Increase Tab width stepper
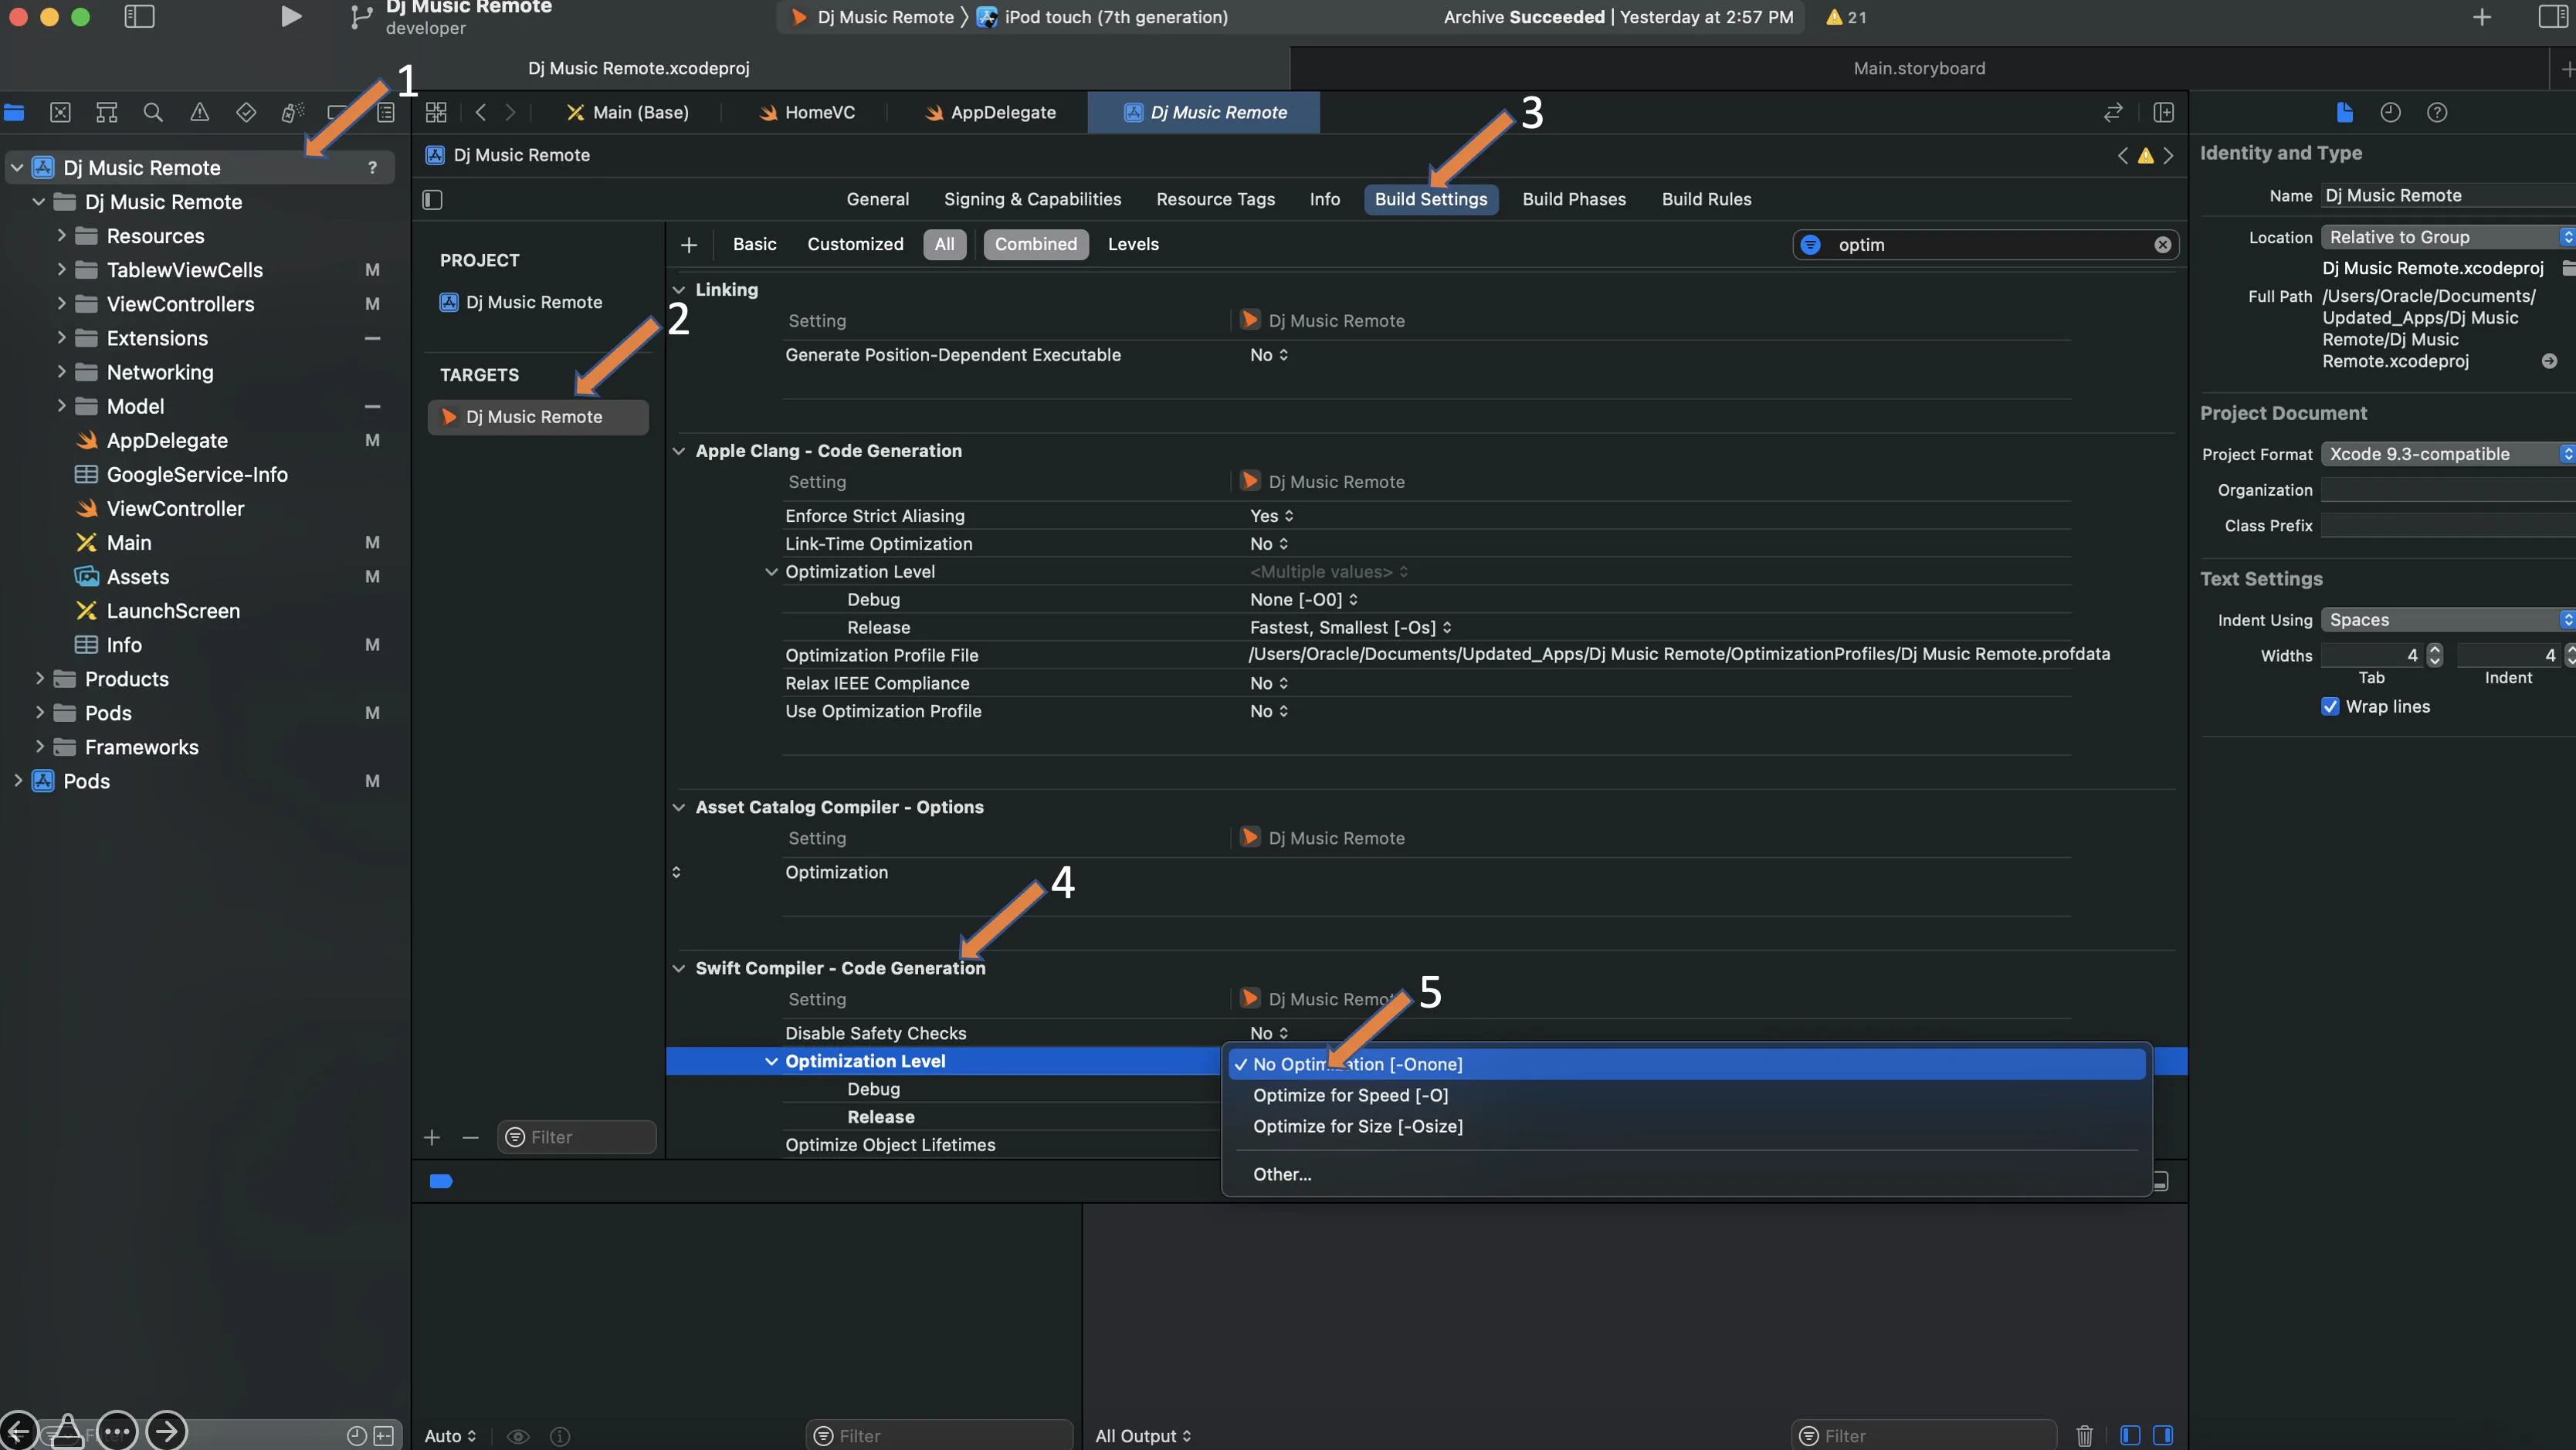The width and height of the screenshot is (2576, 1450). pyautogui.click(x=2435, y=649)
